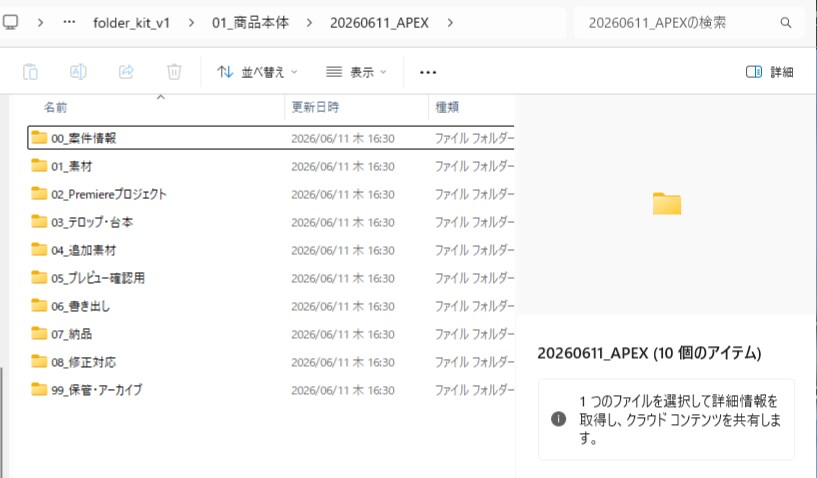Open the ellipsis breadcrumb overflow menu

69,22
